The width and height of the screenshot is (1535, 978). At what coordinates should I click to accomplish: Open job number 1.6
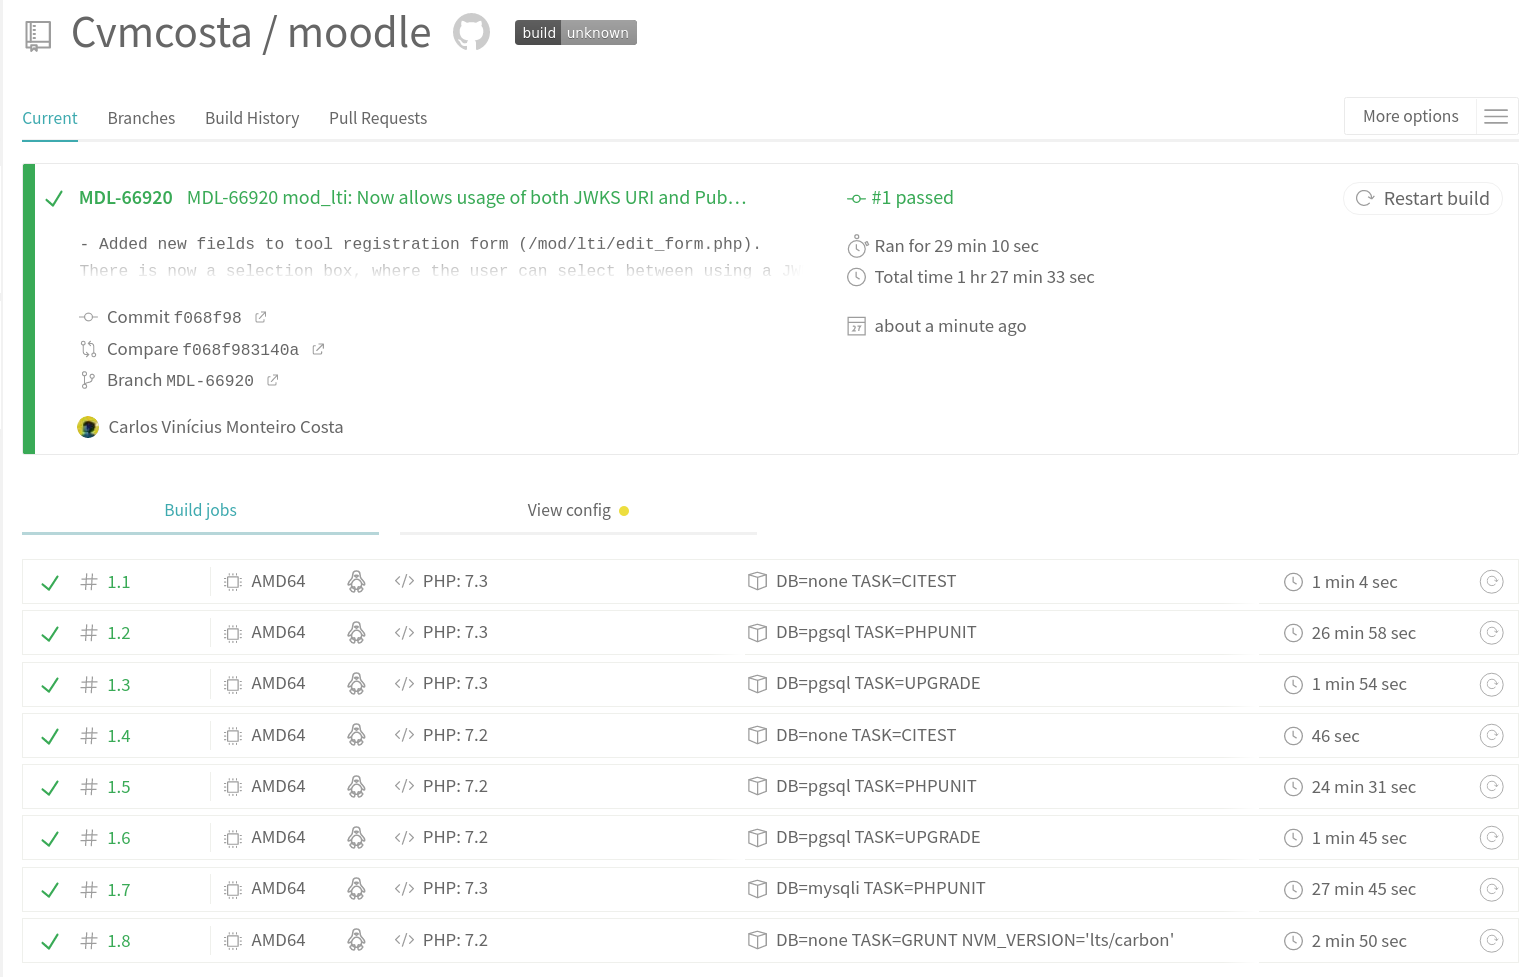(x=119, y=838)
